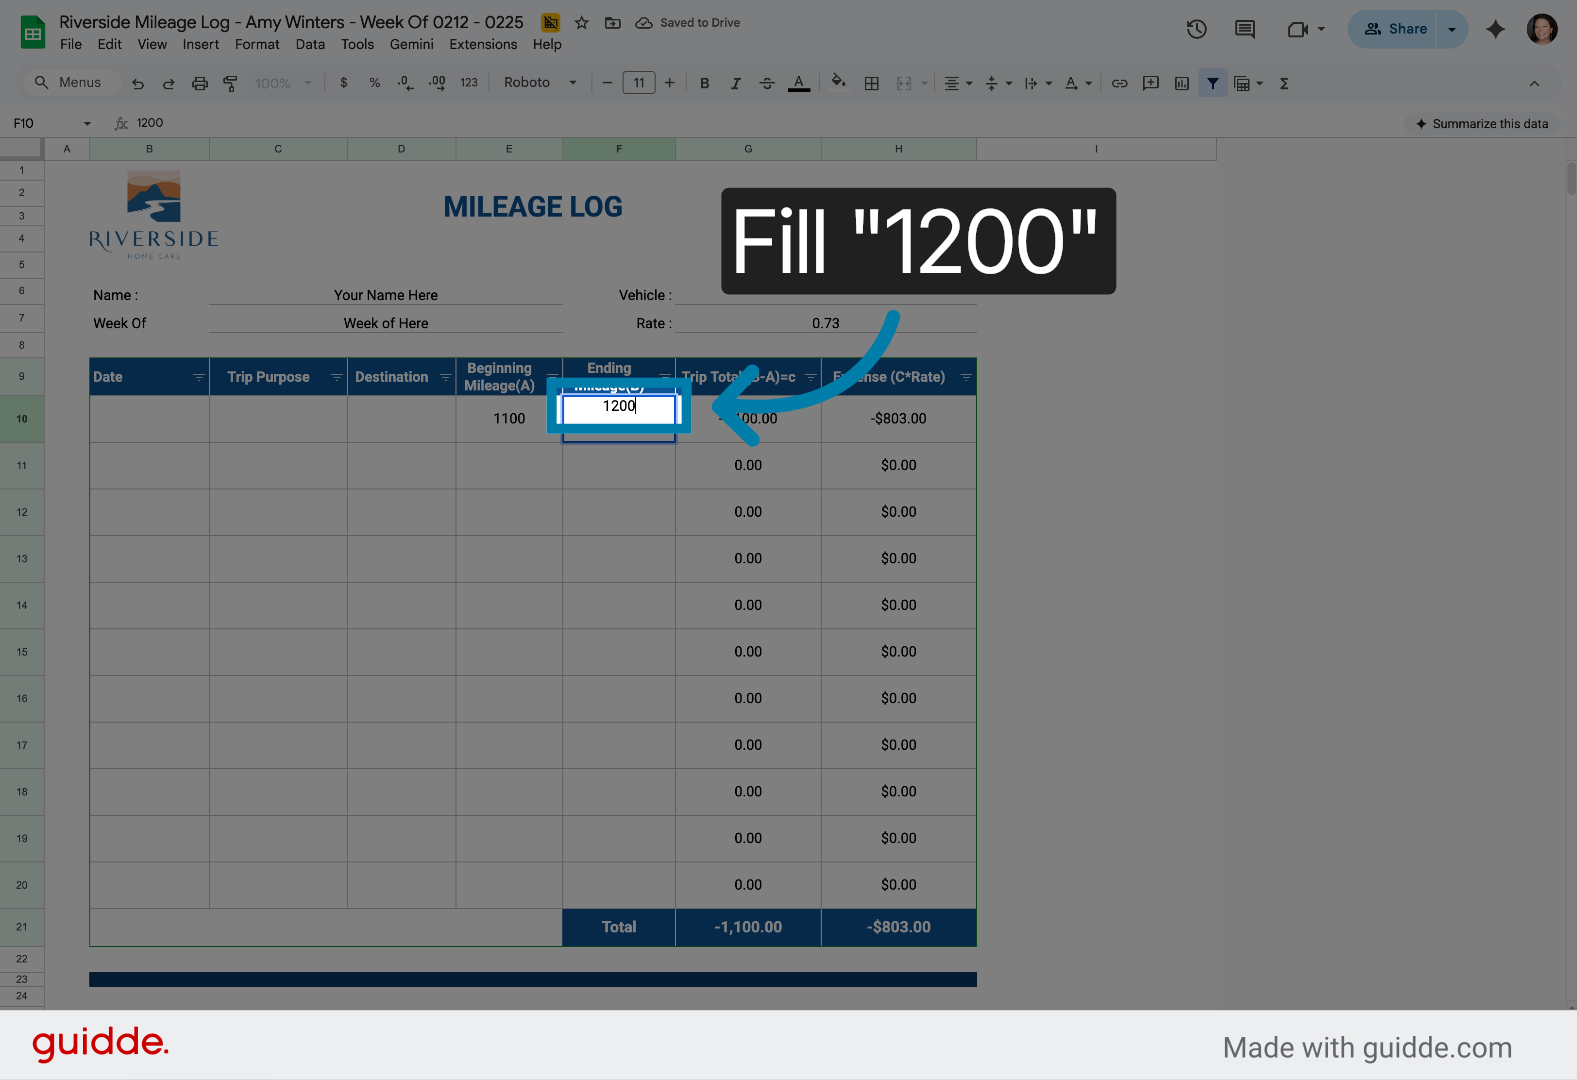1577x1080 pixels.
Task: Open version history clock icon
Action: coord(1197,29)
